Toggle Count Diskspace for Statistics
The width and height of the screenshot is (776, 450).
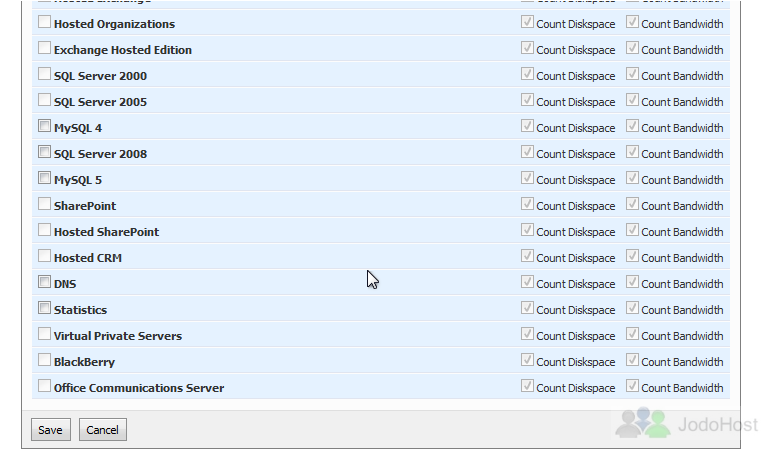point(527,308)
